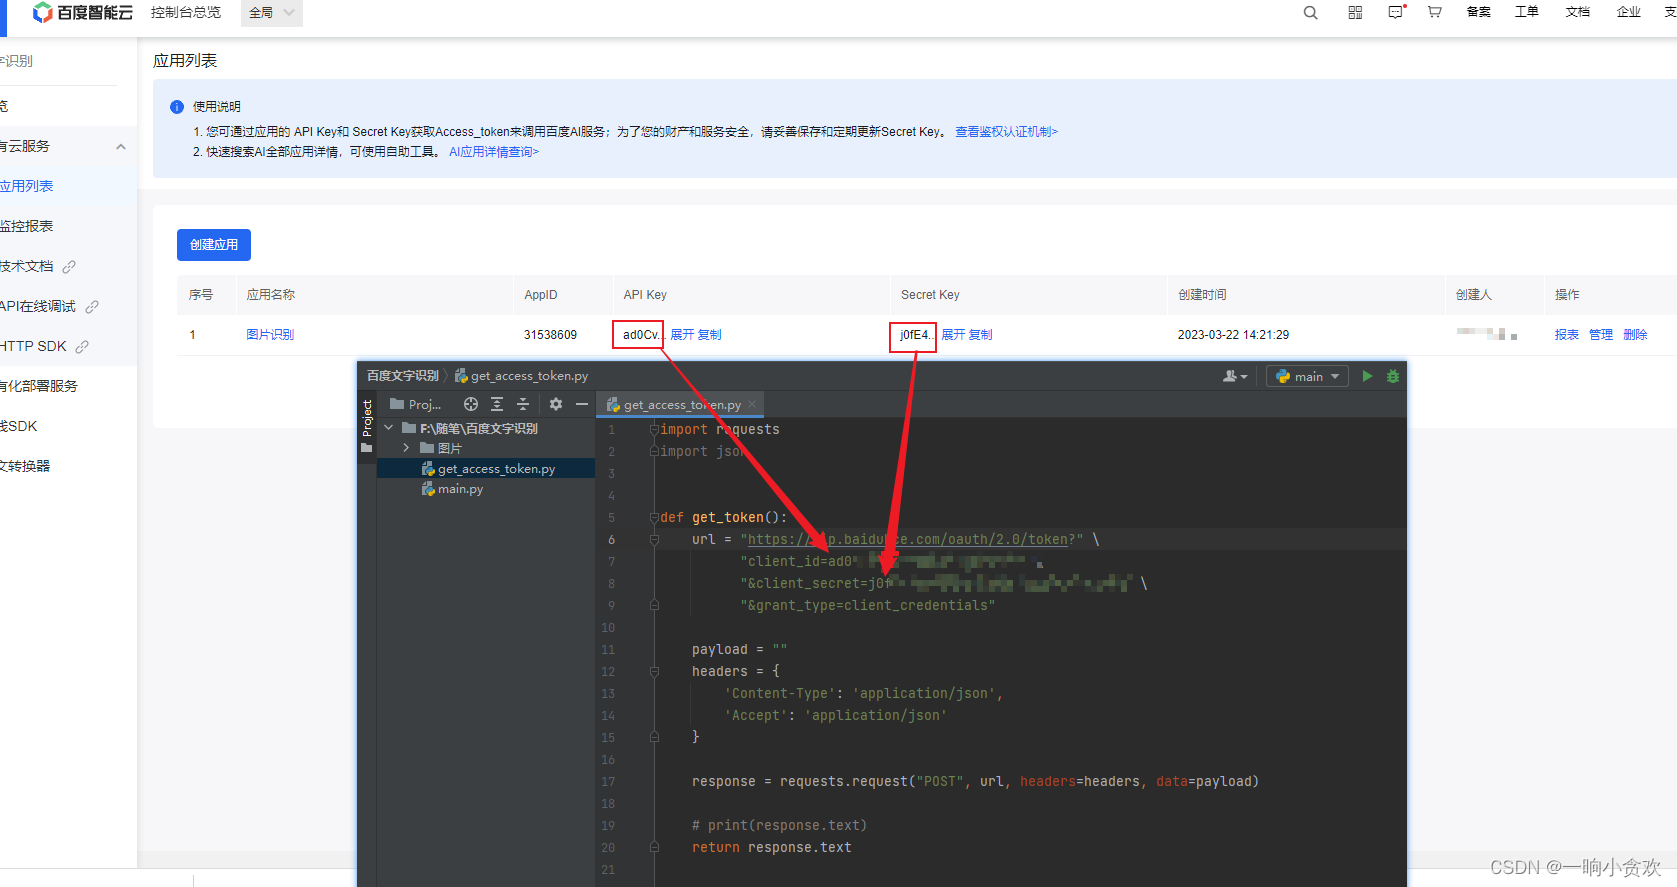Select 监控报表 in the left sidebar
Image resolution: width=1677 pixels, height=887 pixels.
click(x=26, y=227)
